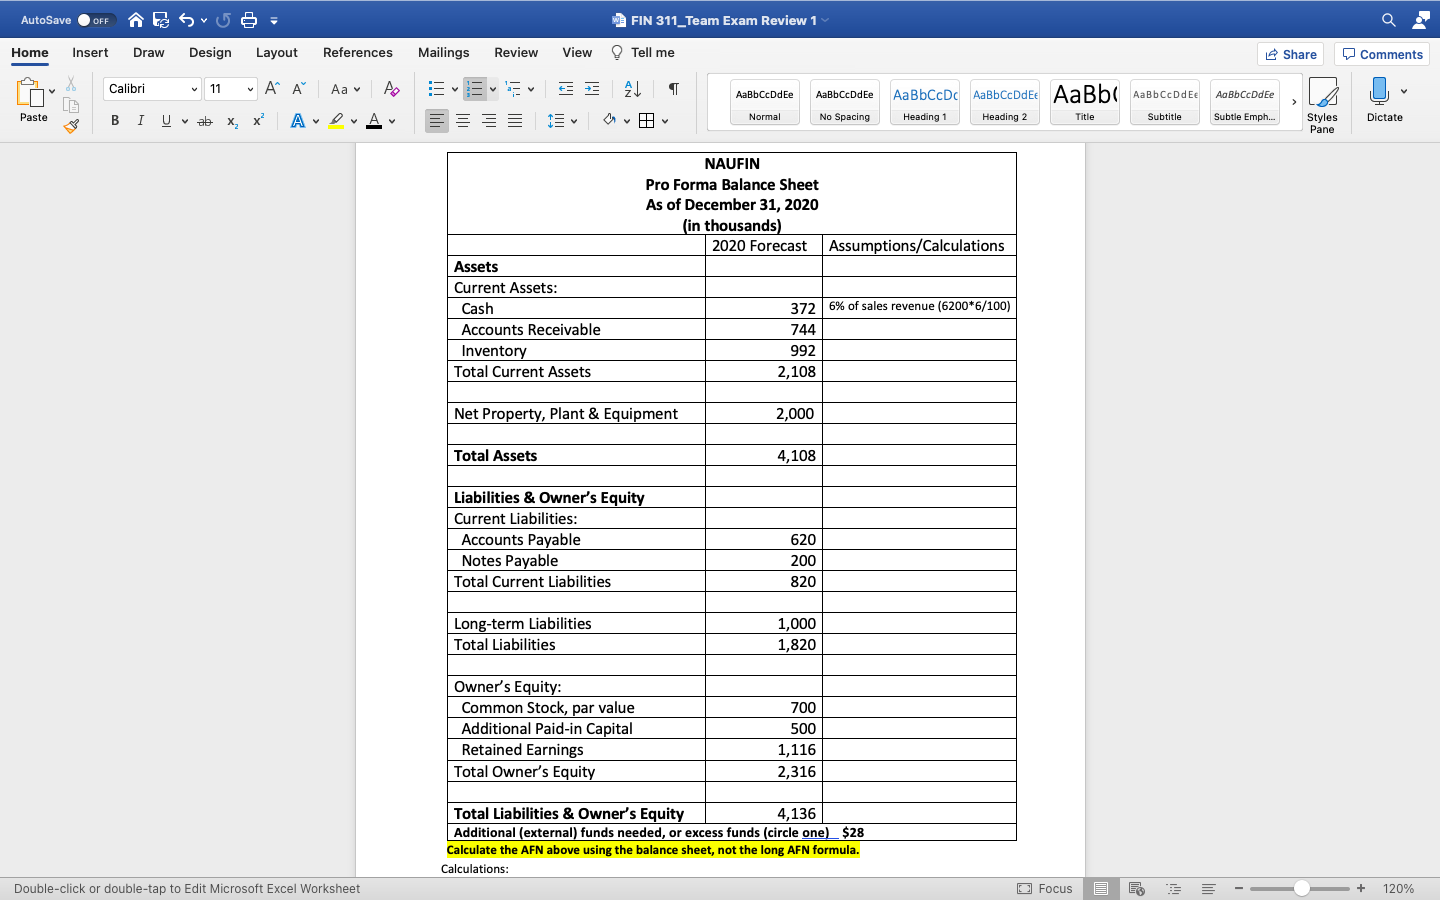Apply the Normal style
Image resolution: width=1440 pixels, height=900 pixels.
pyautogui.click(x=765, y=102)
